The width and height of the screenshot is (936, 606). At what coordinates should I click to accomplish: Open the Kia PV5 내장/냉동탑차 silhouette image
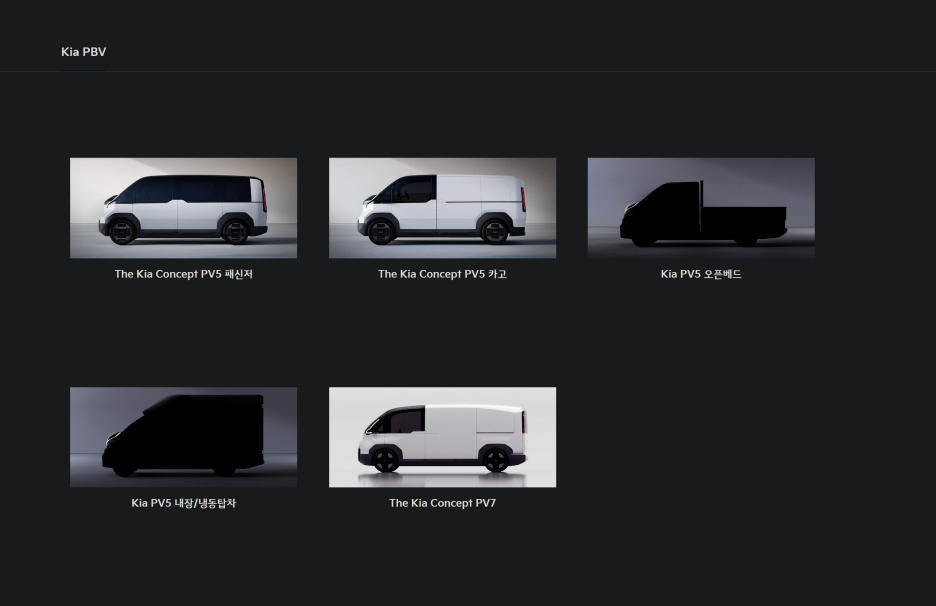183,437
